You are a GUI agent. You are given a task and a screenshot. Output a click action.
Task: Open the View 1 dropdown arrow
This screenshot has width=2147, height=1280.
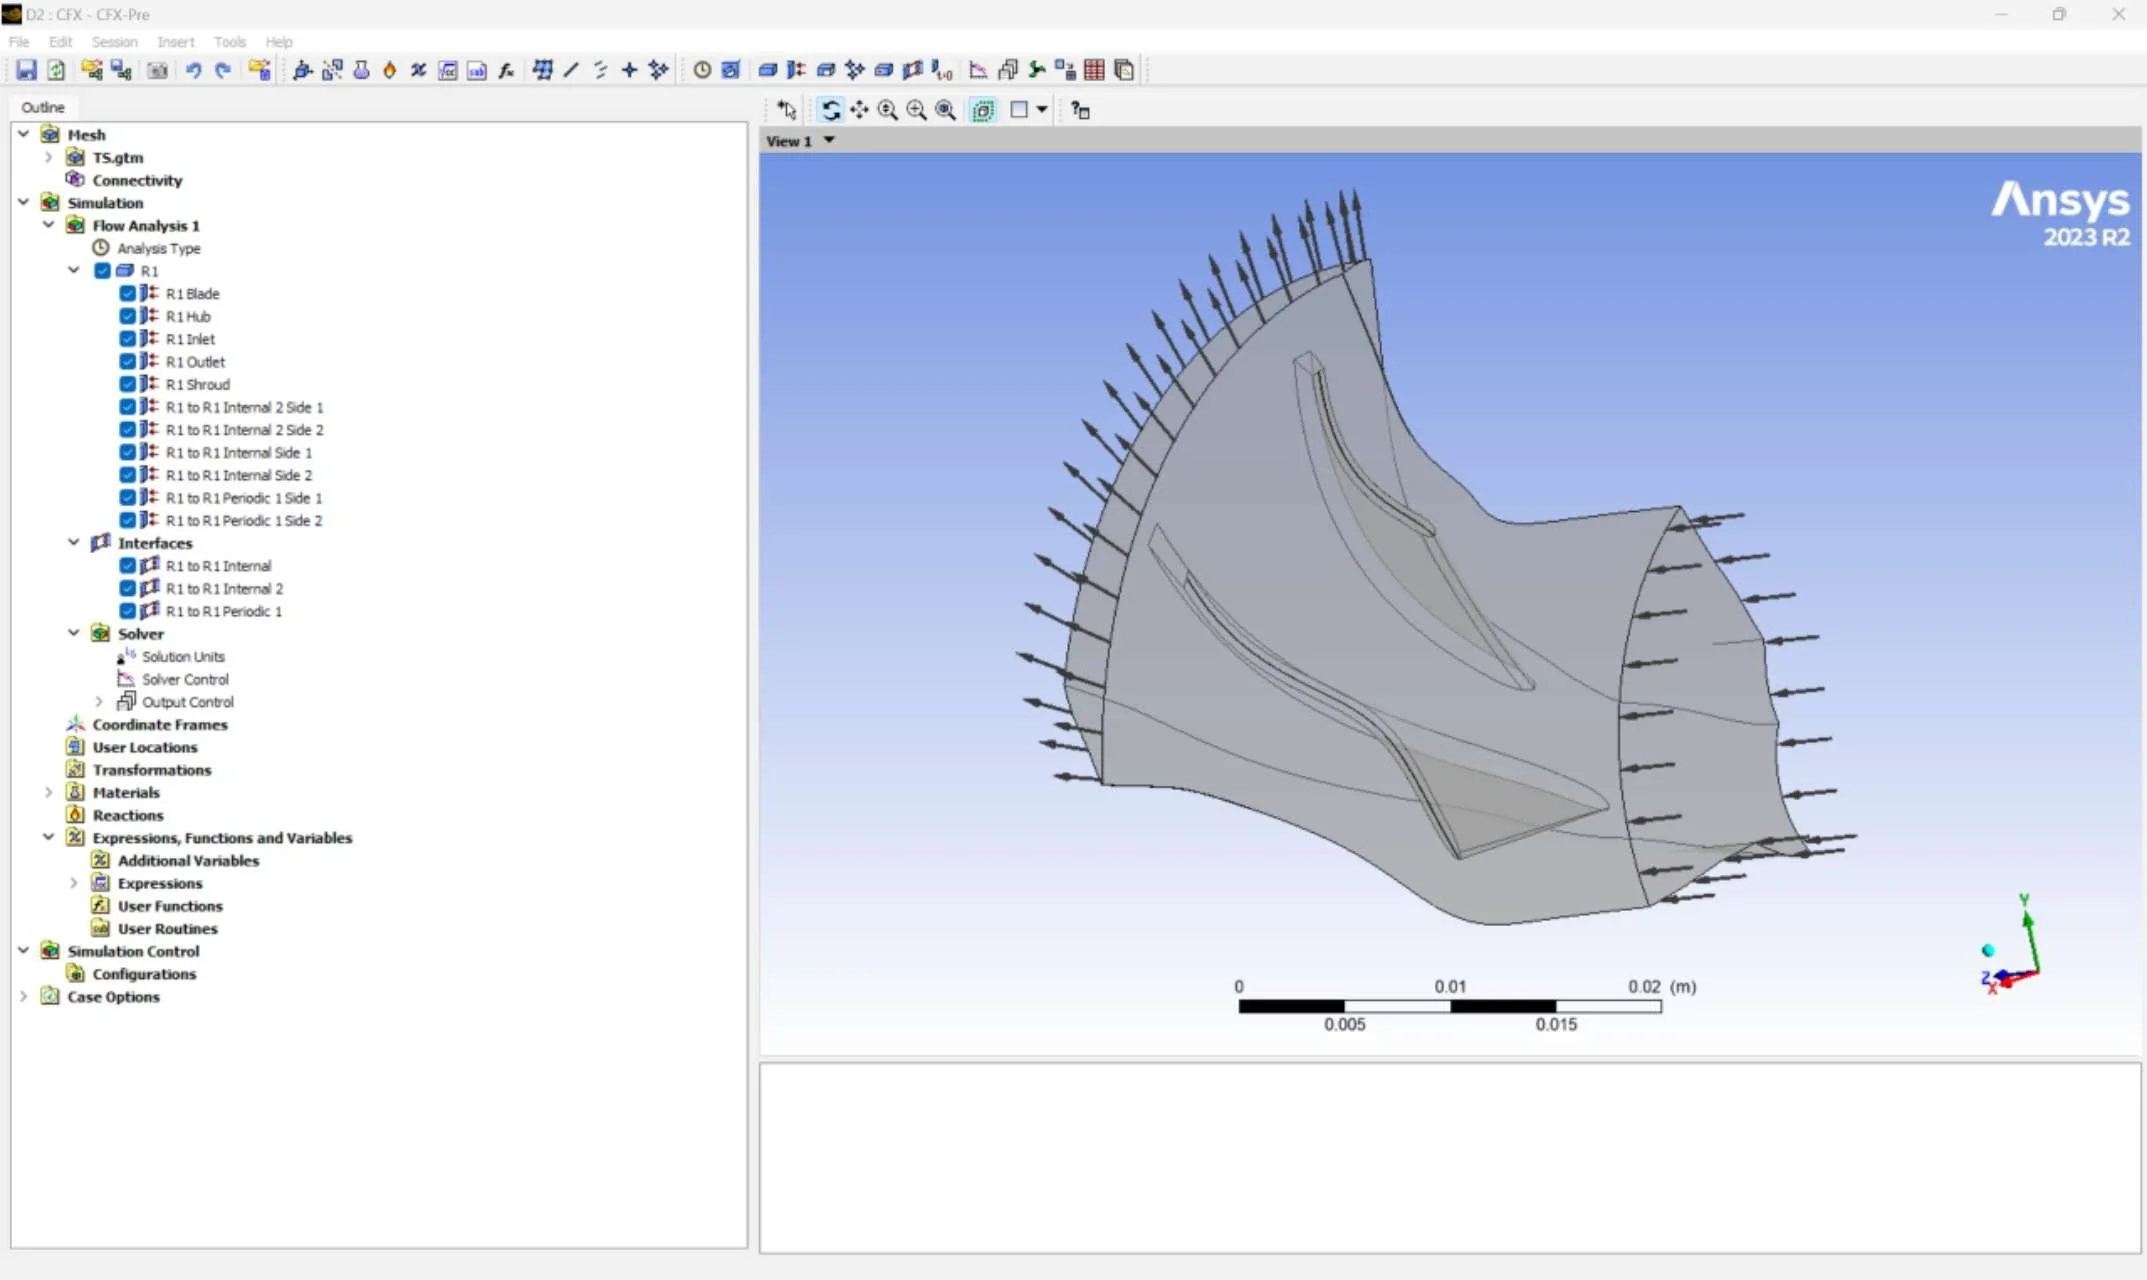[x=829, y=141]
